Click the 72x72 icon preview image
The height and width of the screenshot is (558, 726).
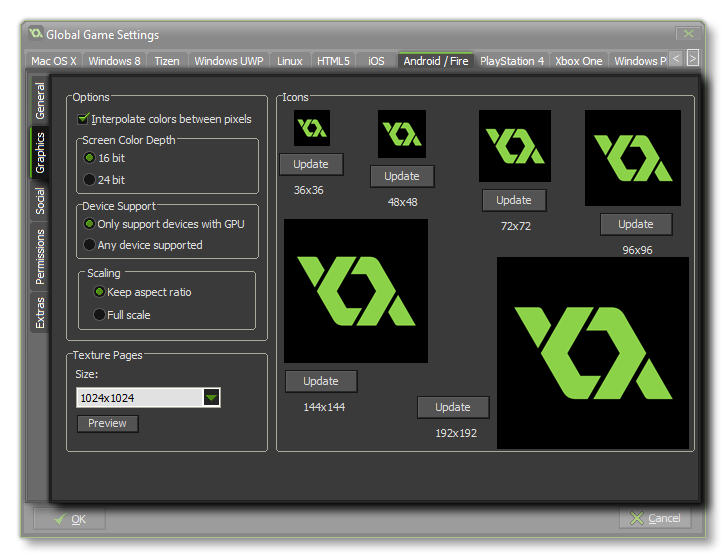click(515, 146)
